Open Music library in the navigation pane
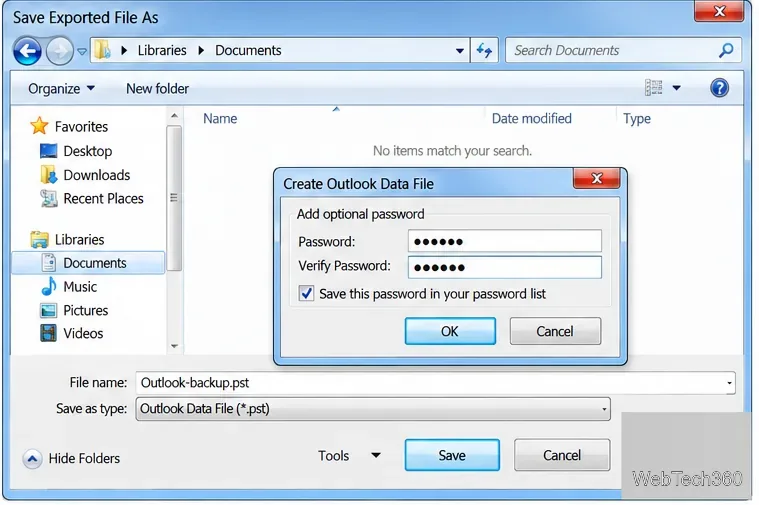This screenshot has width=759, height=505. click(69, 287)
